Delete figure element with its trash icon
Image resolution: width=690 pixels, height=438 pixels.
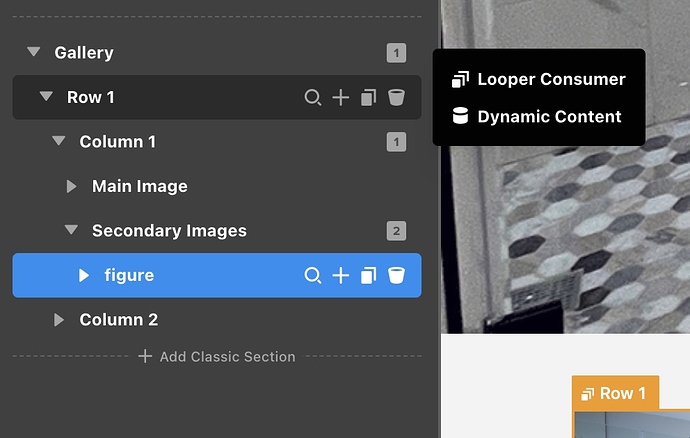tap(396, 275)
